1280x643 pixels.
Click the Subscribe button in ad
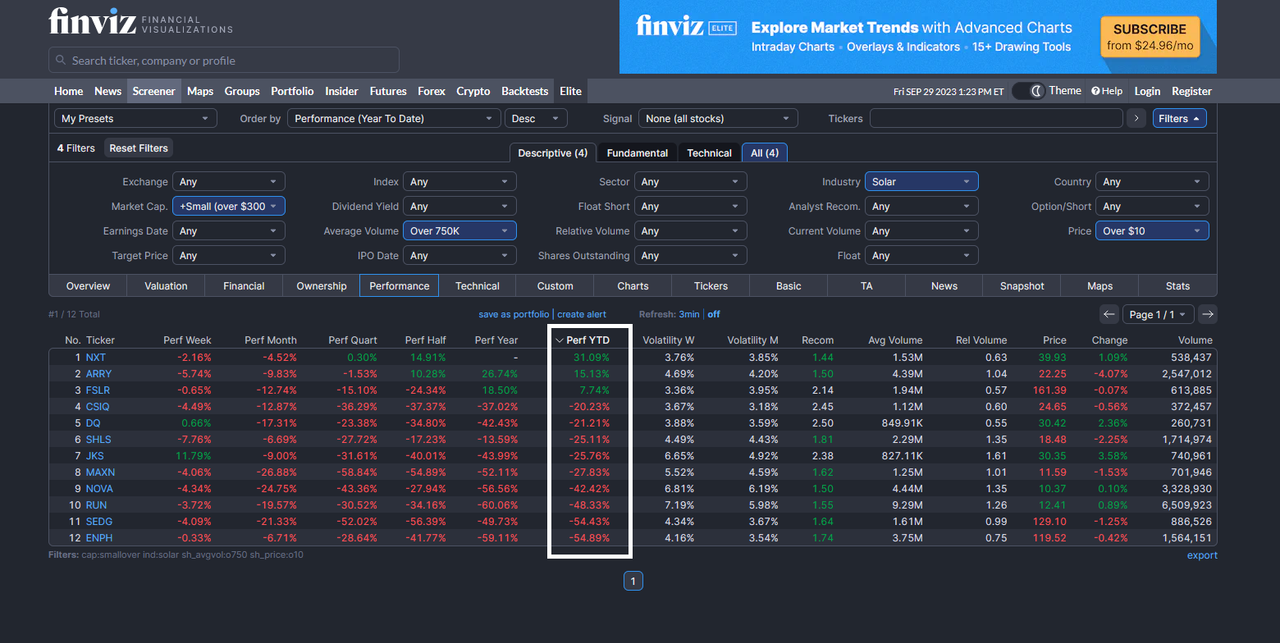(1150, 36)
